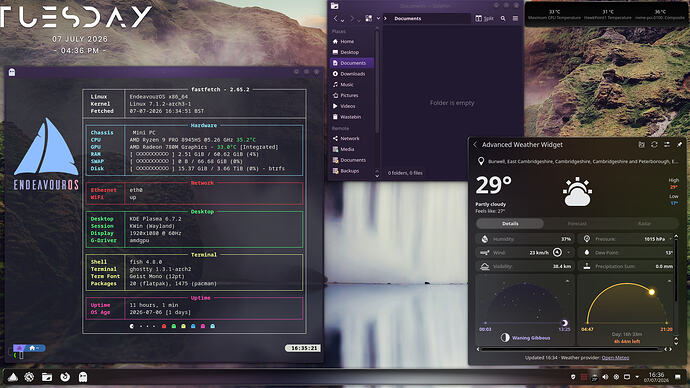This screenshot has width=690, height=388.
Task: Click Dolphin Places panel vertical scrollbar
Action: (x=377, y=81)
